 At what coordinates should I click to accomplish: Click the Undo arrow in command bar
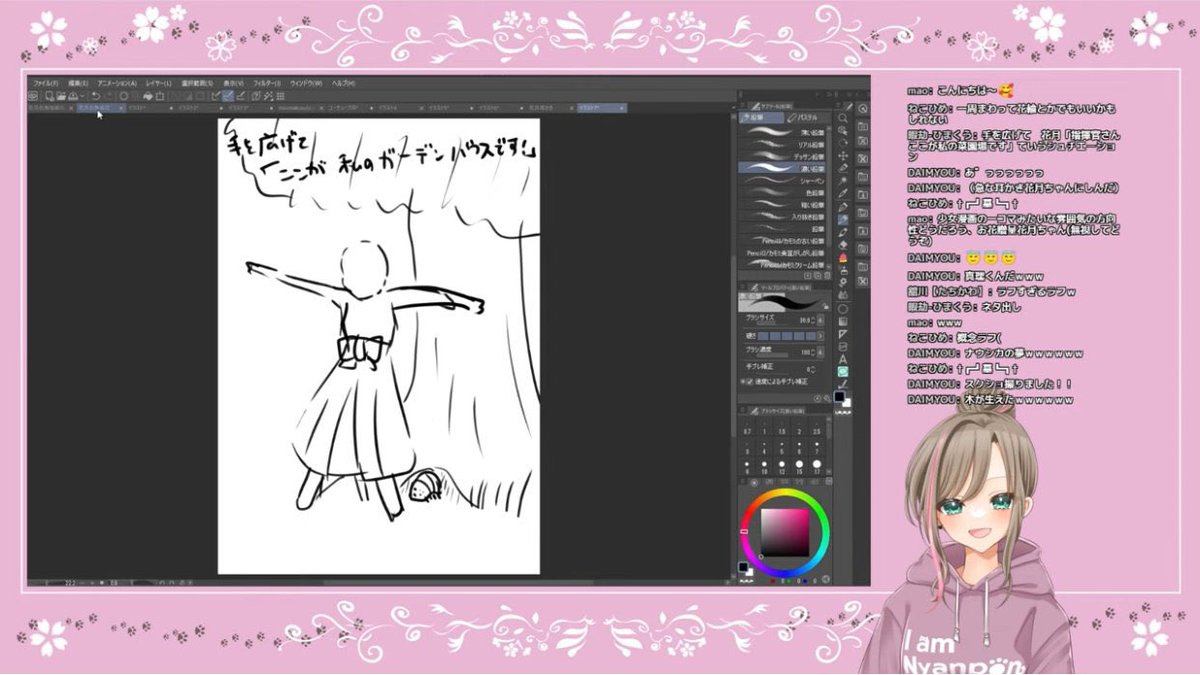click(95, 96)
